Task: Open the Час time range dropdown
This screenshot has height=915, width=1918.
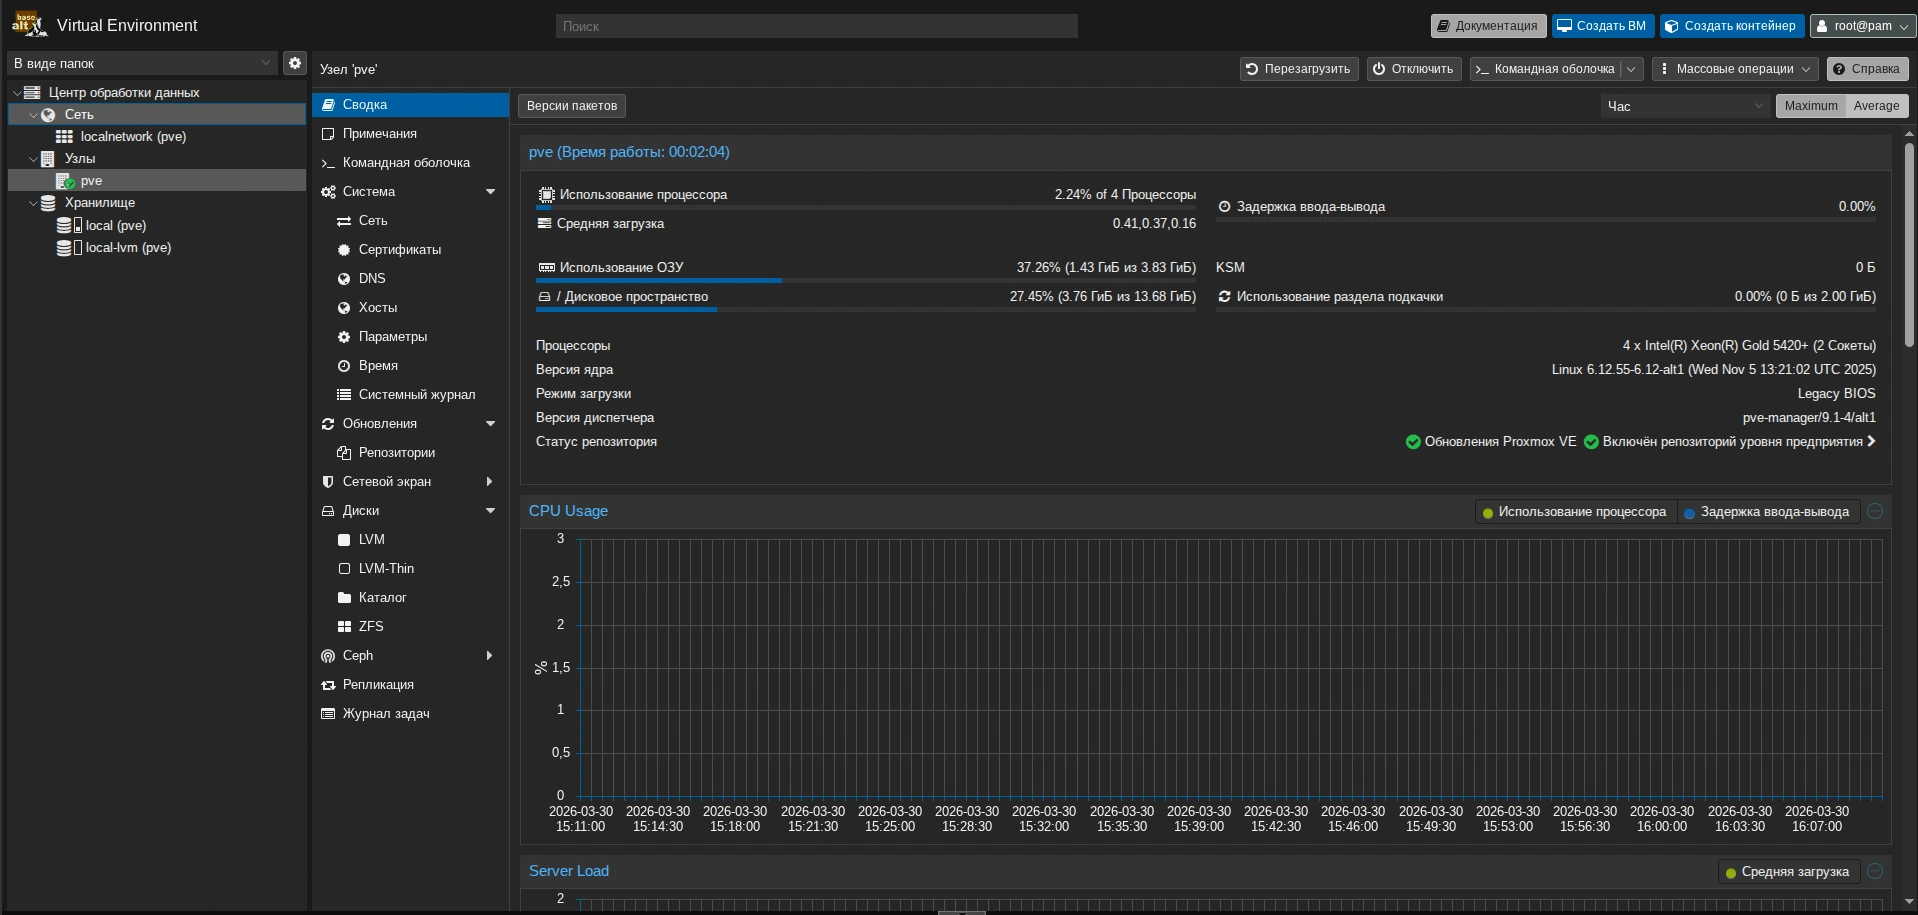Action: pos(1685,106)
